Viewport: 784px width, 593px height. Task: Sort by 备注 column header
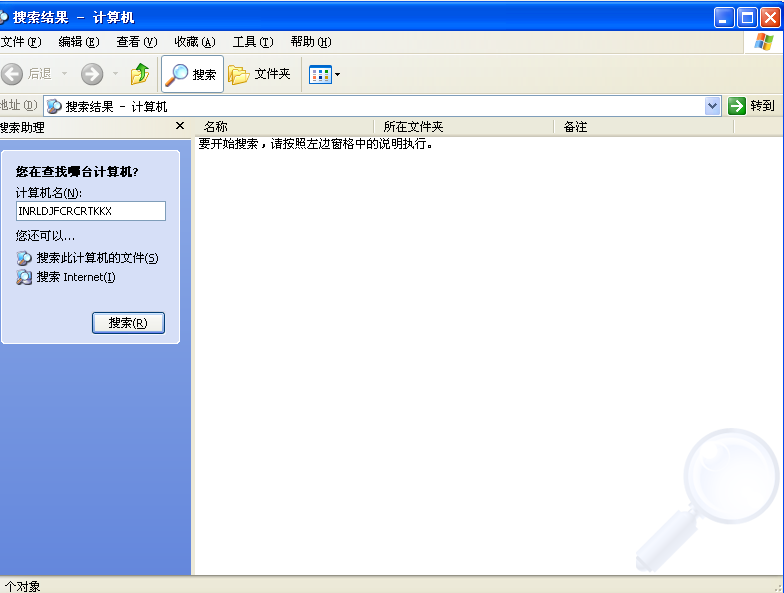644,127
